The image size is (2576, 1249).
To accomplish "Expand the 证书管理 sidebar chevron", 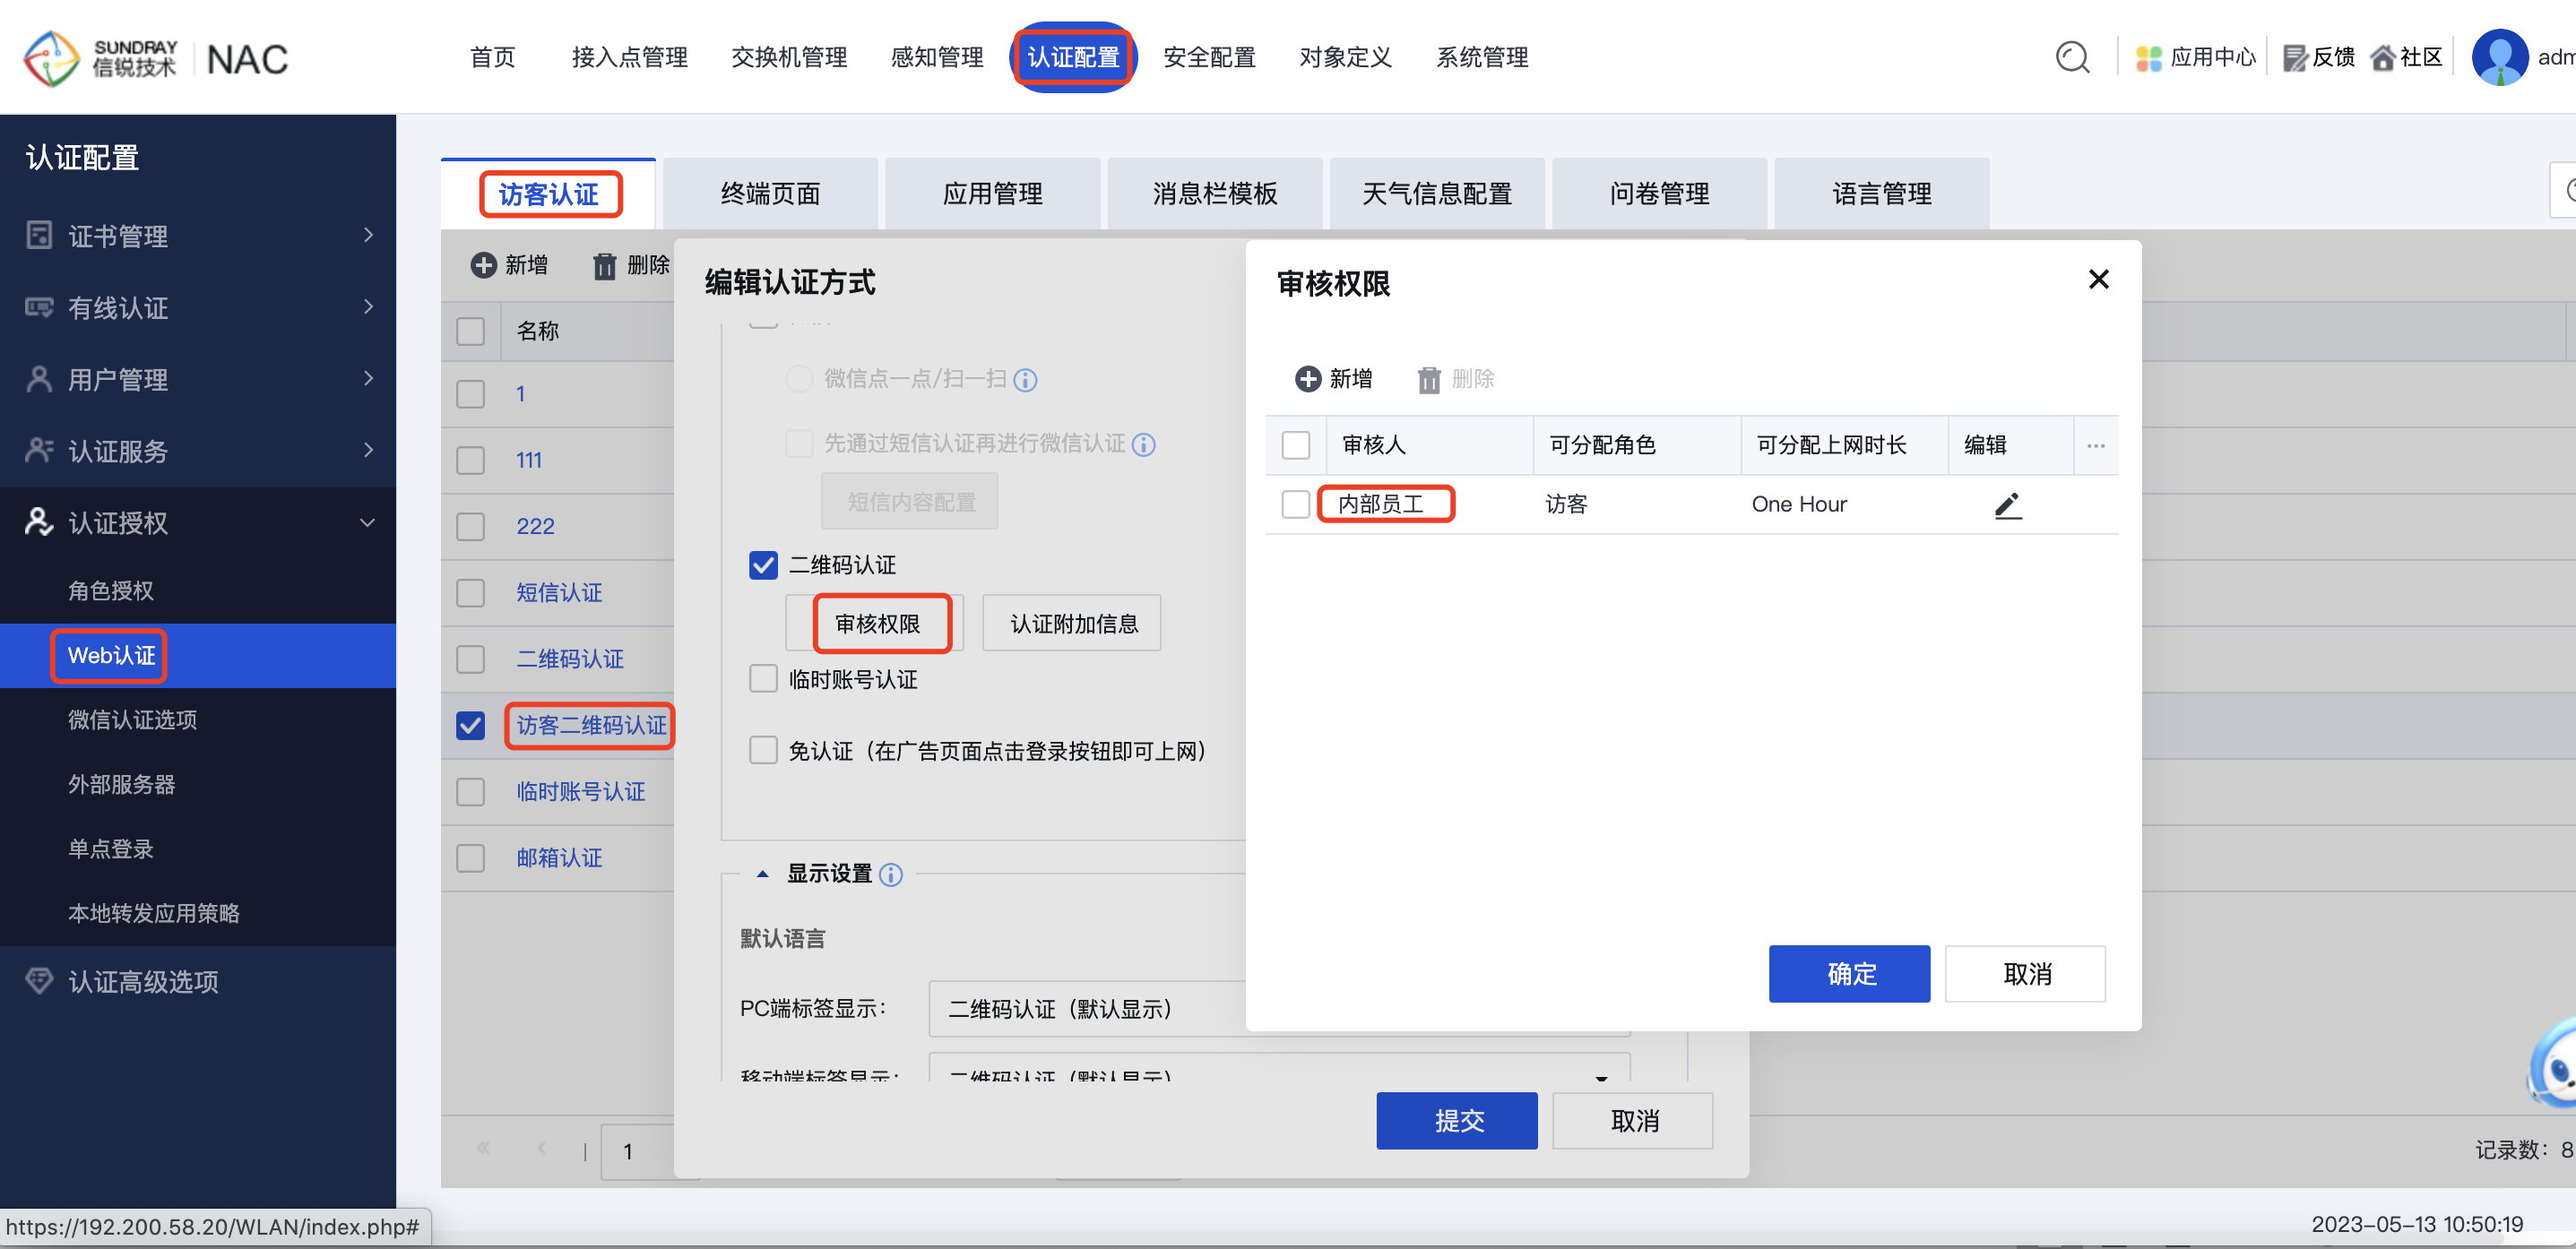I will pos(368,235).
